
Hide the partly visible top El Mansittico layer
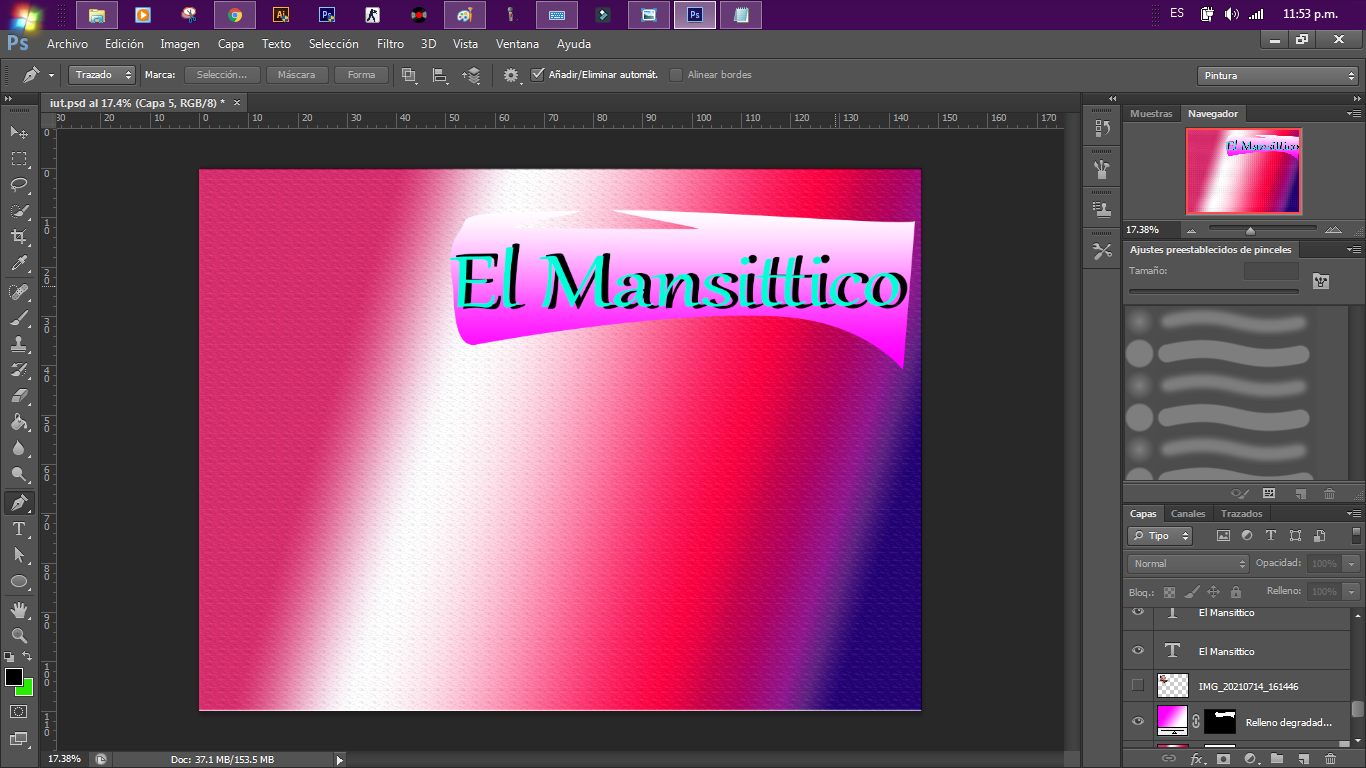1138,611
